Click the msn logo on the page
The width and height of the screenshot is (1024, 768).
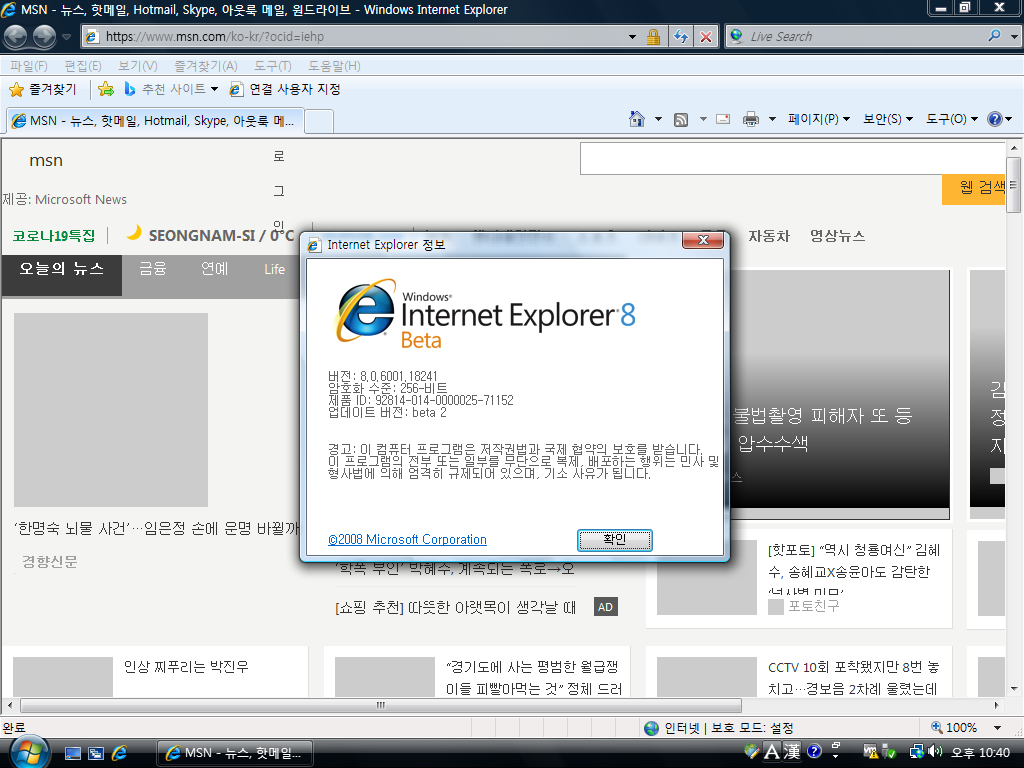46,161
